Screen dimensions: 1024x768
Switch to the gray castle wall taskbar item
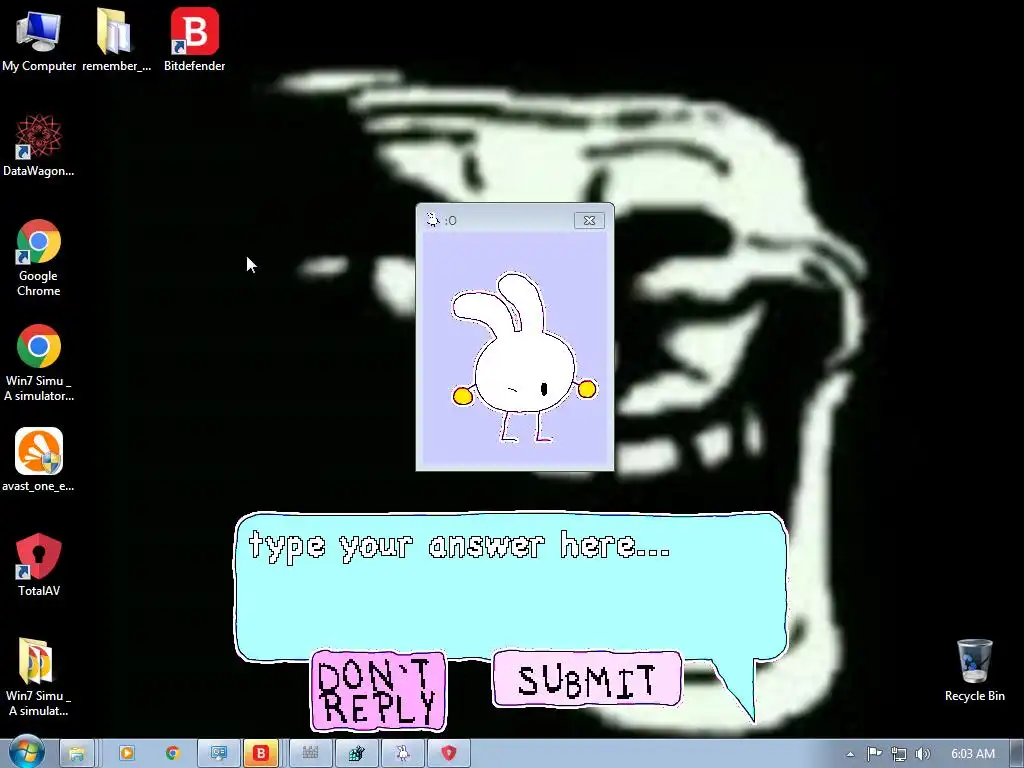(310, 754)
